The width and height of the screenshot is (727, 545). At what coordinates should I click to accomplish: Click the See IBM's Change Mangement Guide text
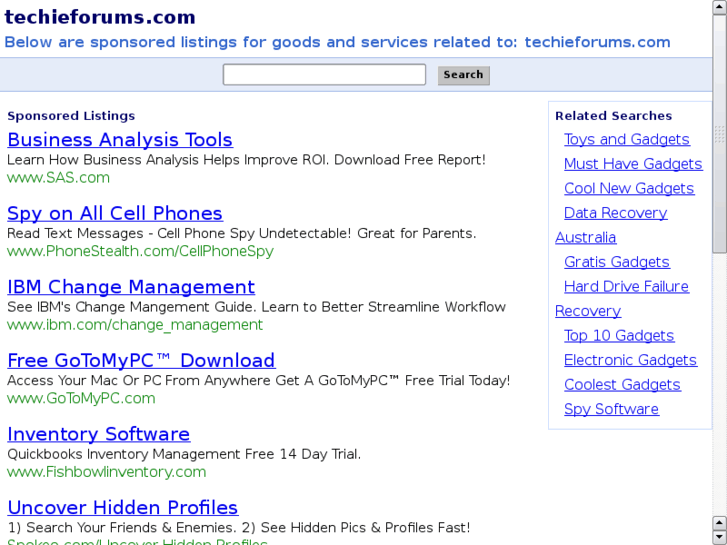click(256, 307)
